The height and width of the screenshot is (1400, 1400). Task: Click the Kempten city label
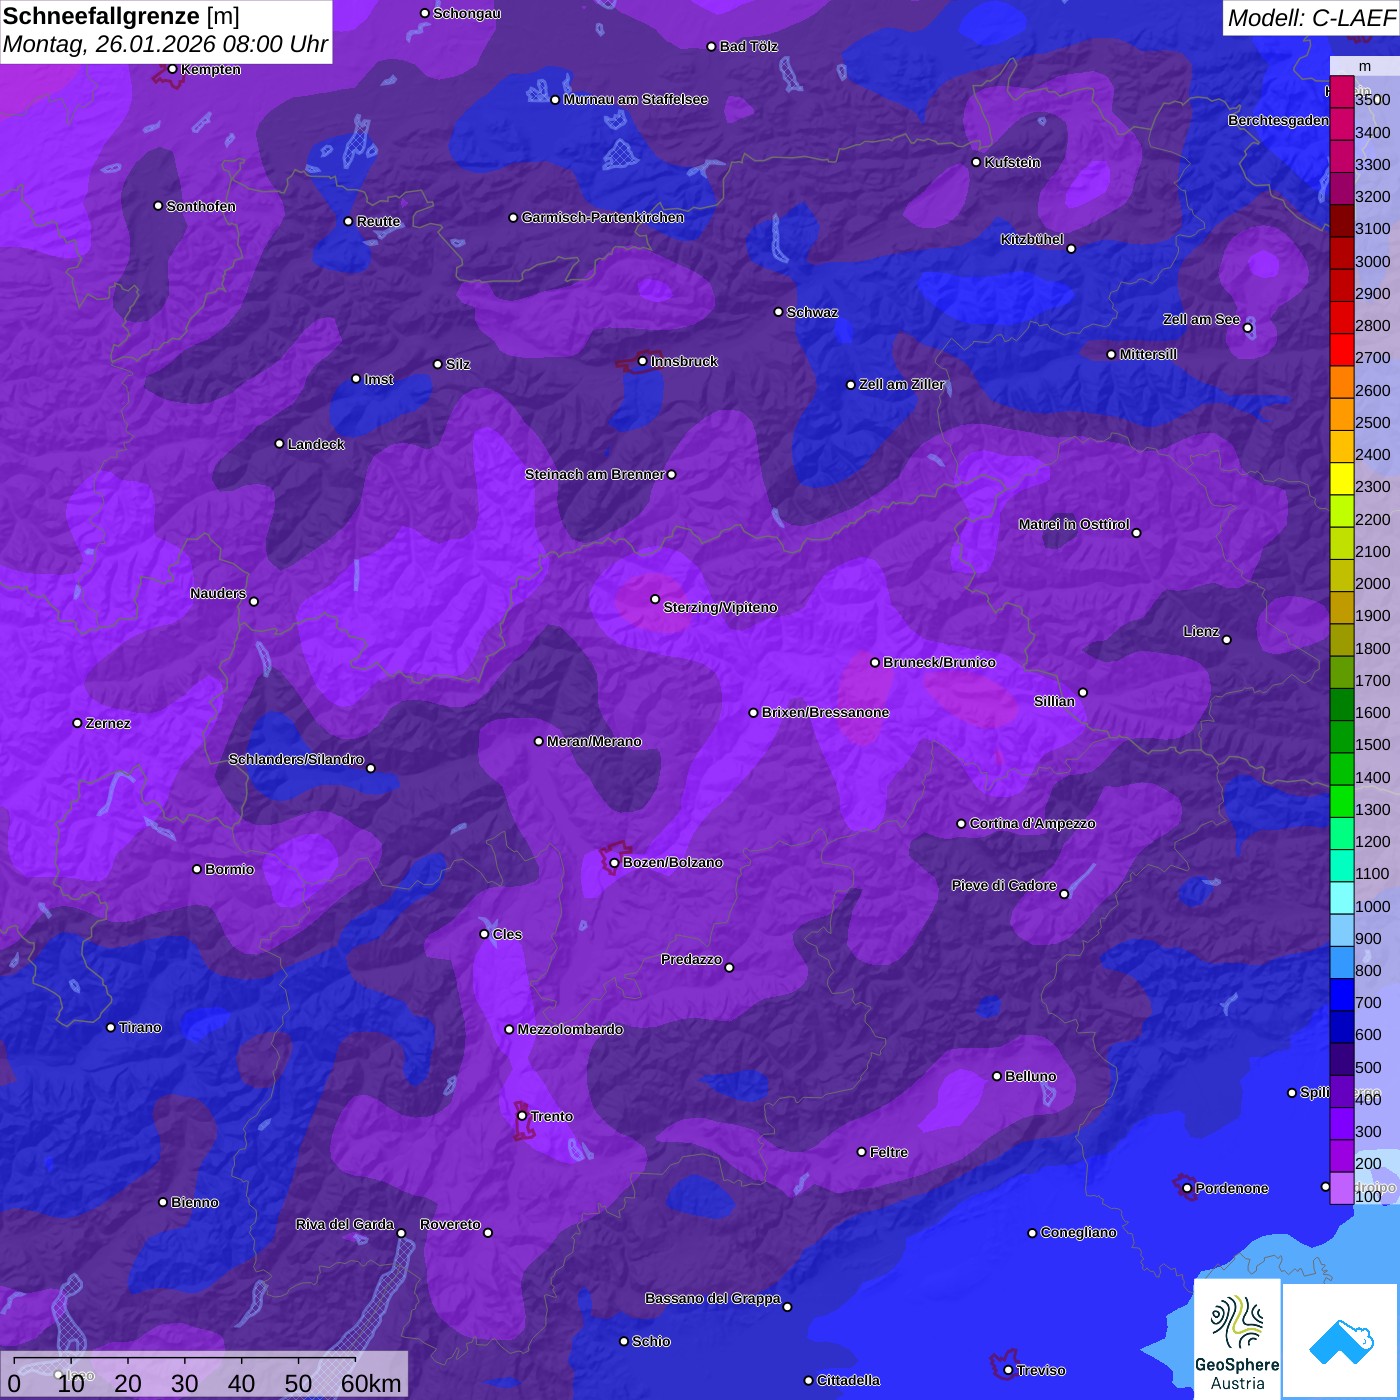(x=210, y=69)
